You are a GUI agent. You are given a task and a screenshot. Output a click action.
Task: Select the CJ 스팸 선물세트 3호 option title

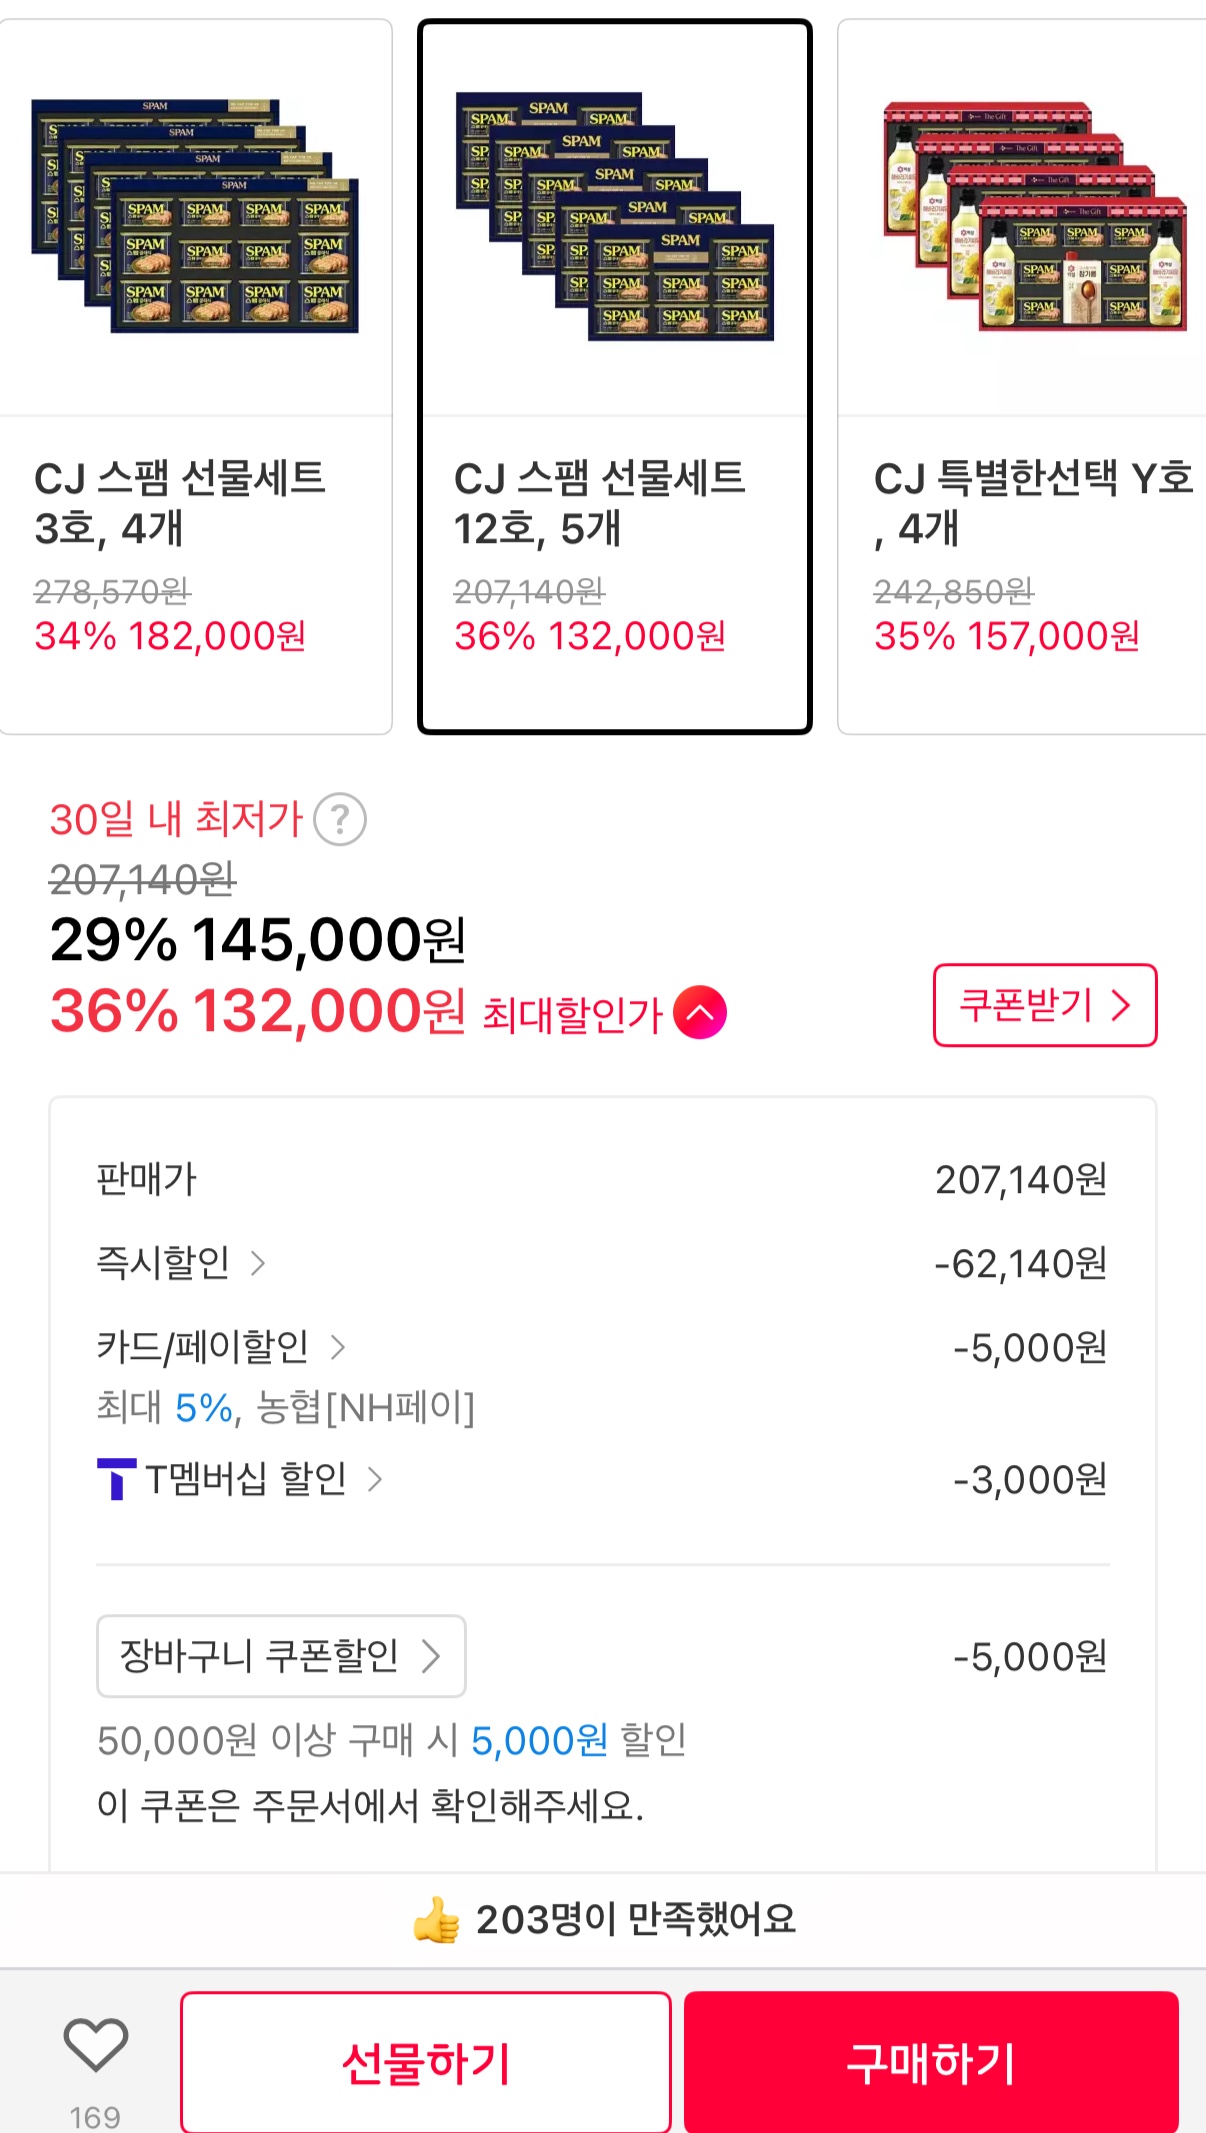[180, 503]
